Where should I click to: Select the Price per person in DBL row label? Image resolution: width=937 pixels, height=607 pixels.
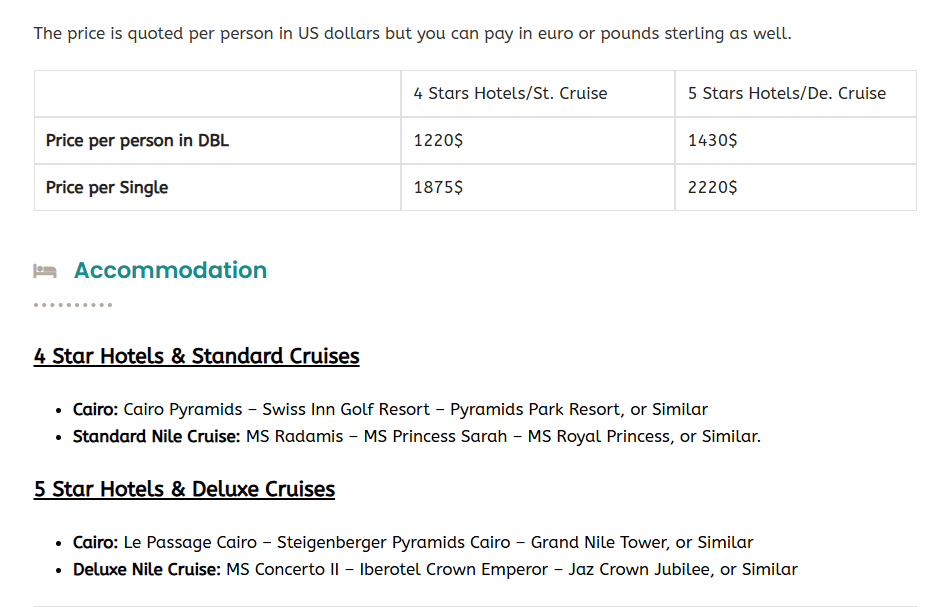click(137, 141)
